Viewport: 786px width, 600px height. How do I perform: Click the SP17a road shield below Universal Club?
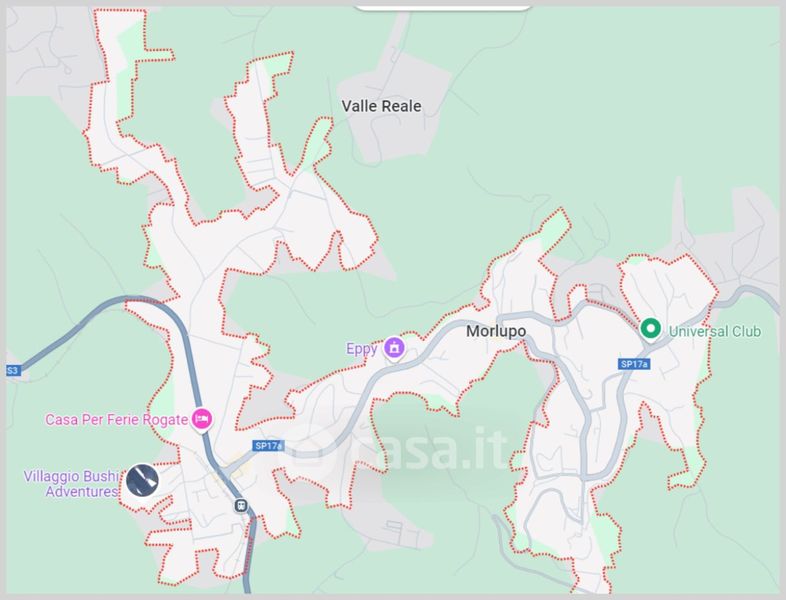[634, 364]
